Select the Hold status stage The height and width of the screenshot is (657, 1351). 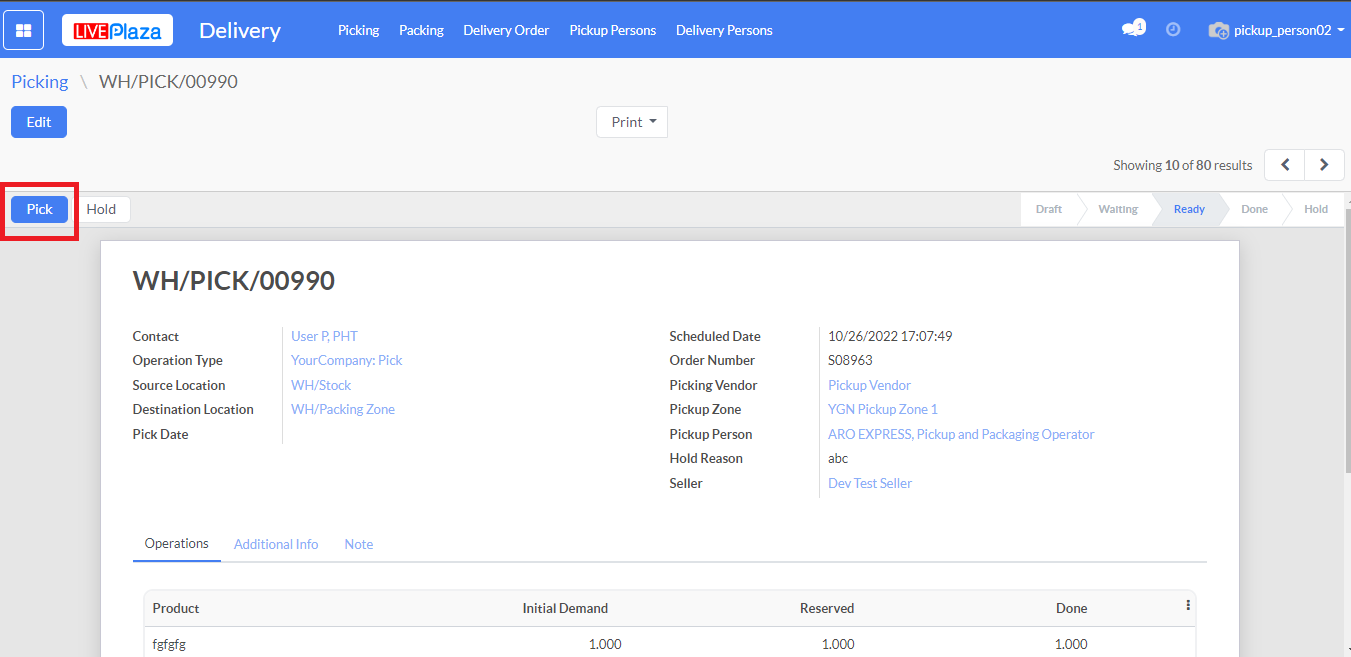pos(1316,209)
